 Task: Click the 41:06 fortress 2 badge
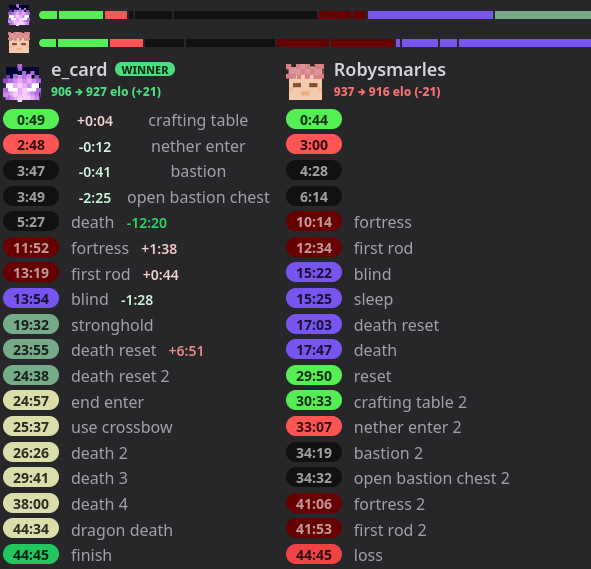314,504
